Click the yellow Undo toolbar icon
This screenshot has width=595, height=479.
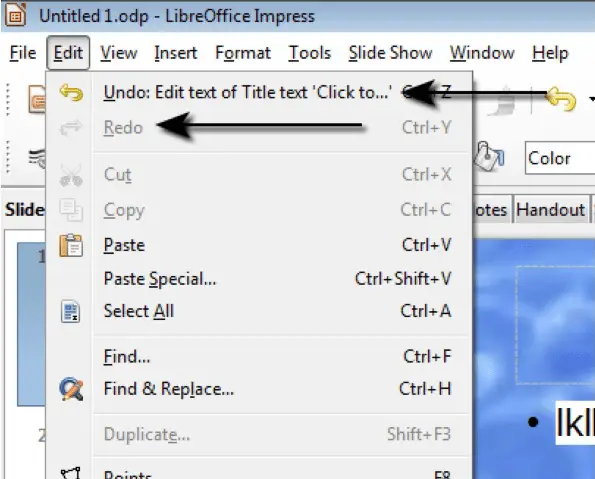pyautogui.click(x=560, y=99)
